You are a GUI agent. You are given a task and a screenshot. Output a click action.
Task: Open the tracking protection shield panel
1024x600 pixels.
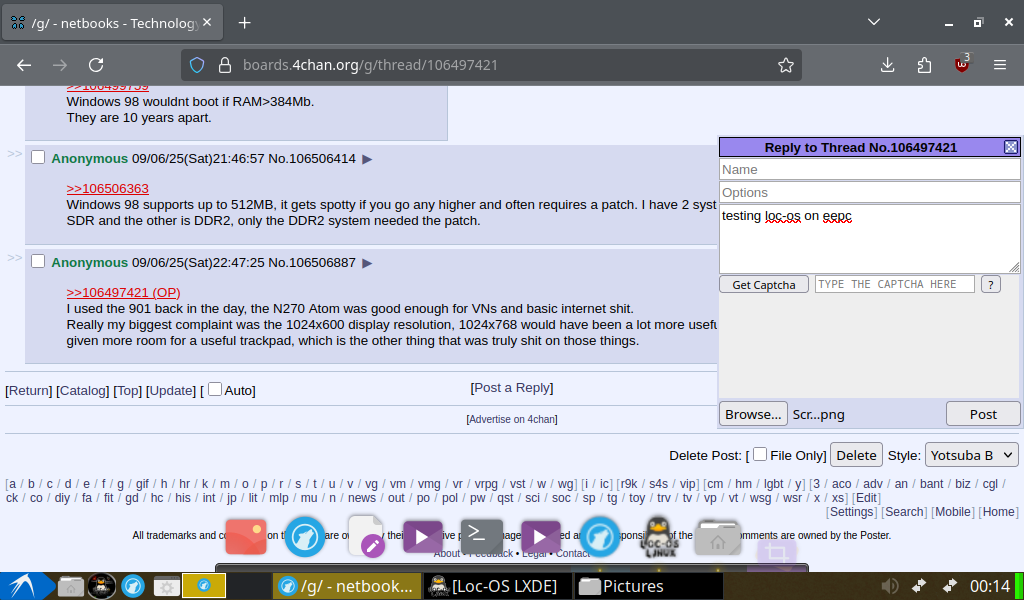[197, 65]
